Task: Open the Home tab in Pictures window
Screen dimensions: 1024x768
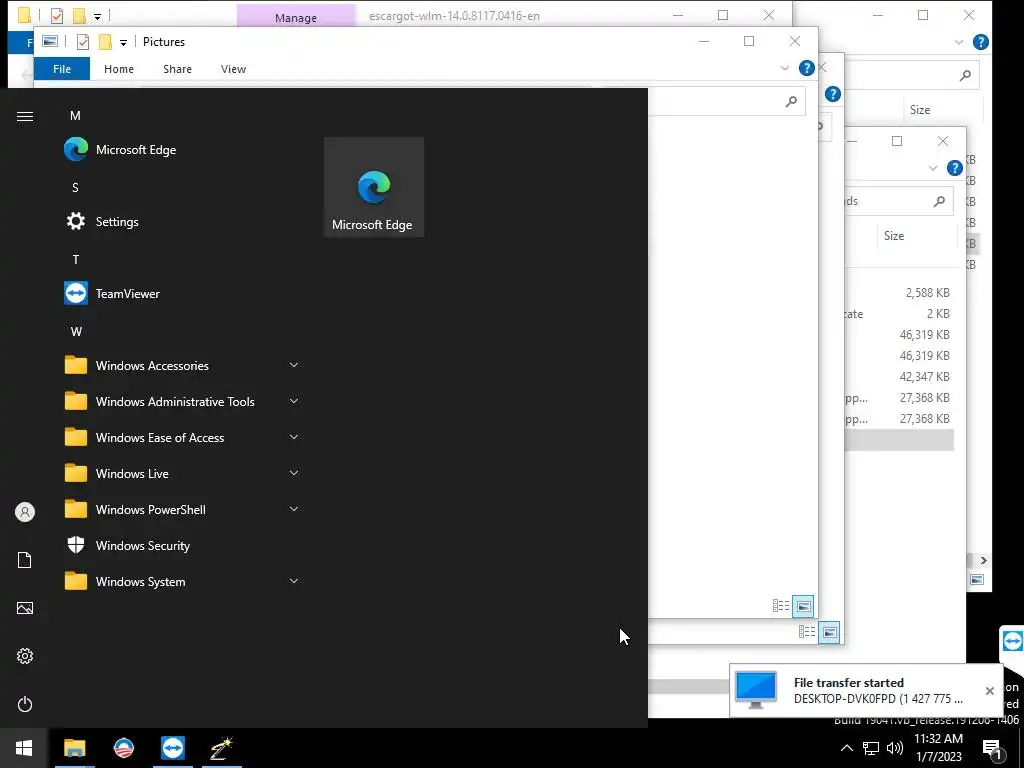Action: [x=119, y=69]
